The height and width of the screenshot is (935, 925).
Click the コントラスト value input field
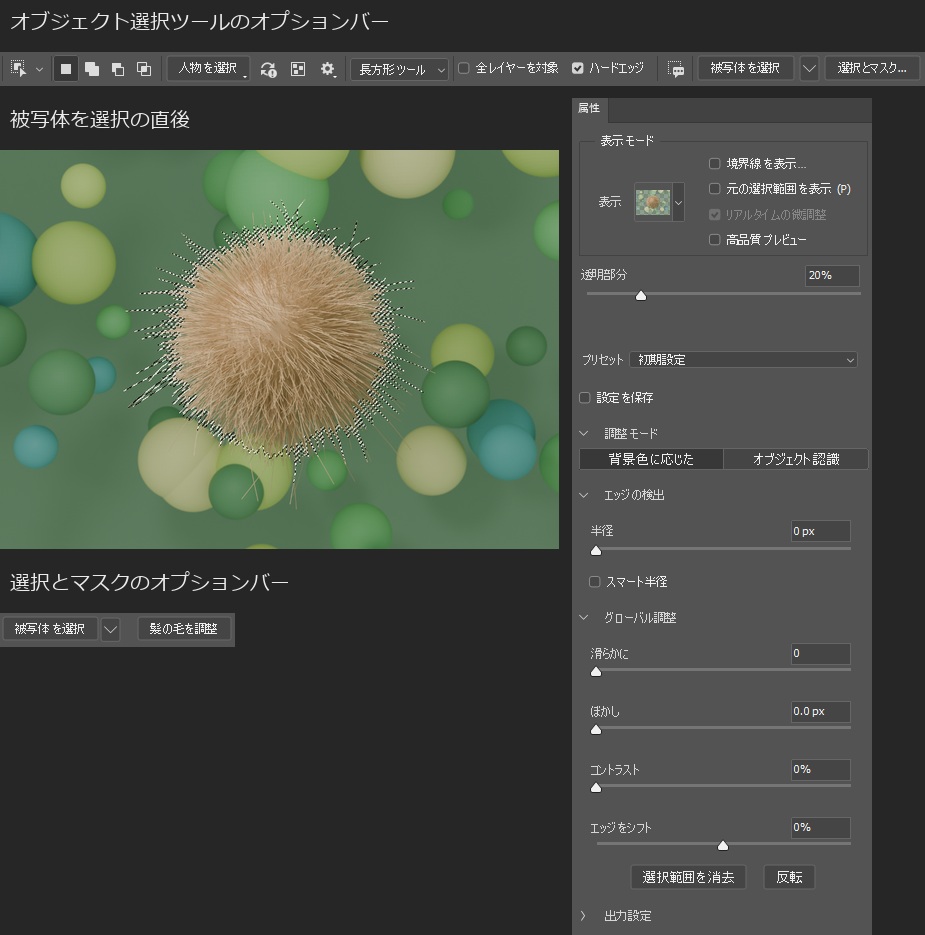pos(821,769)
